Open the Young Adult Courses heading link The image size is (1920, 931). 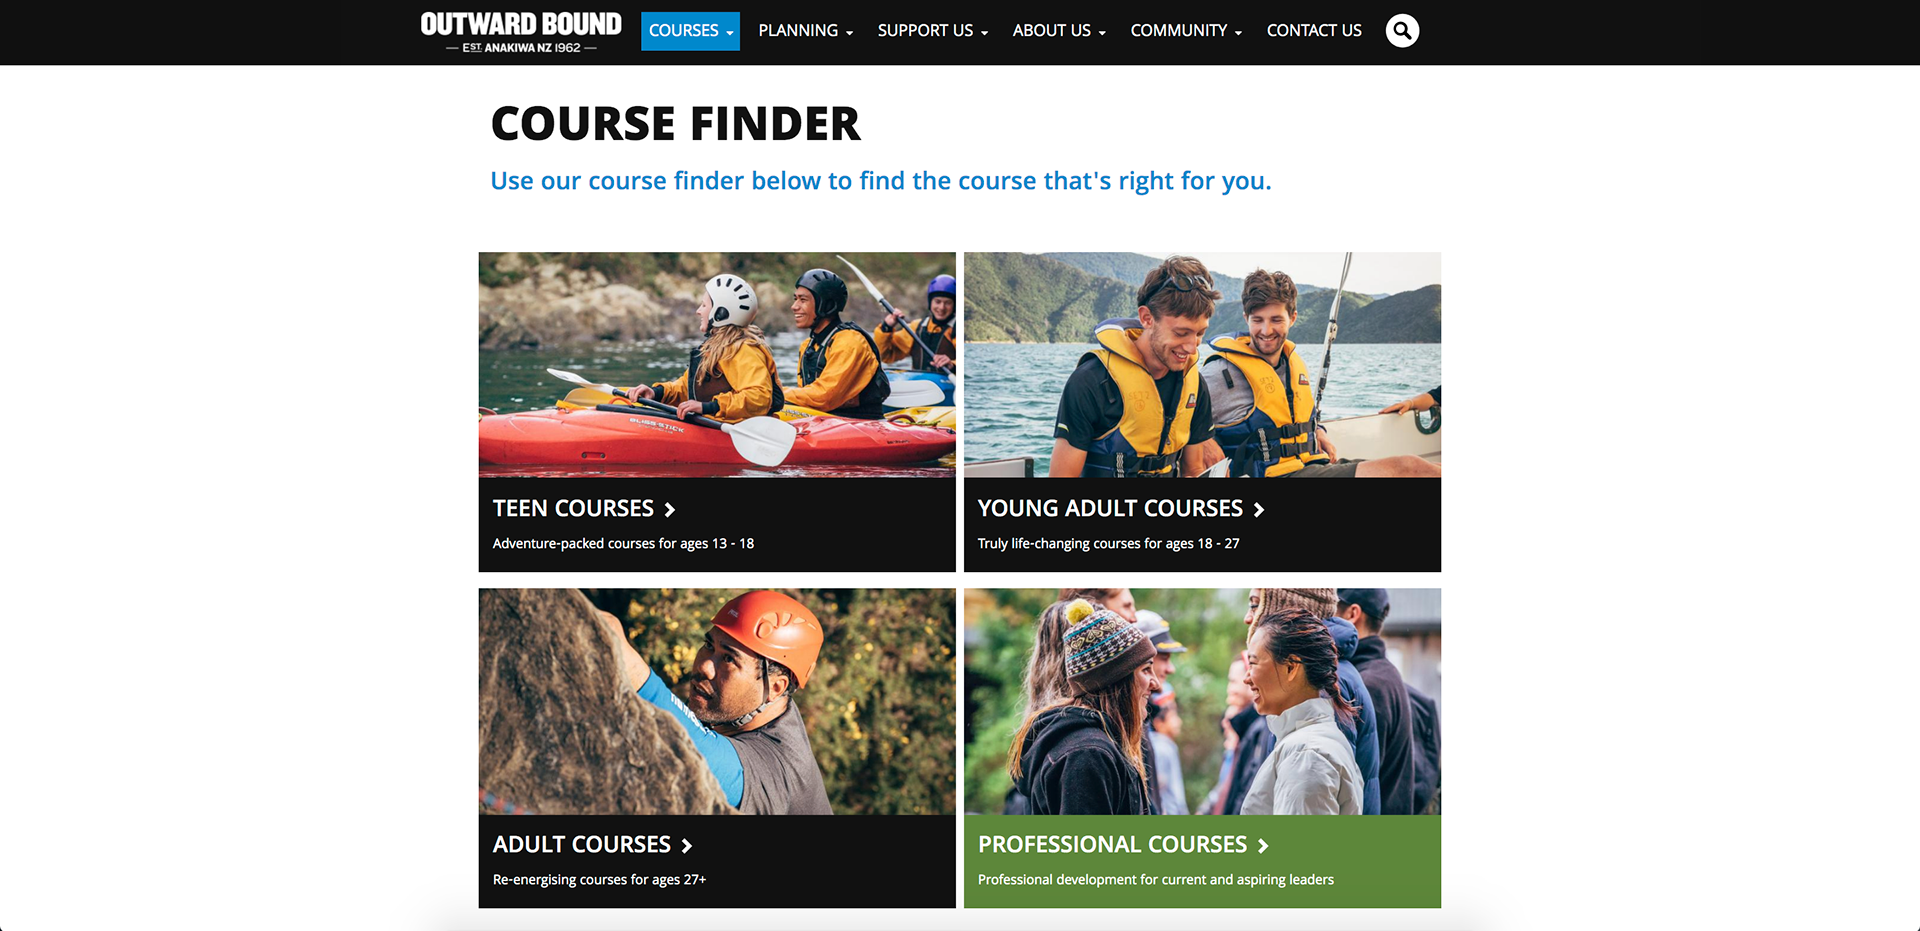pyautogui.click(x=1110, y=509)
